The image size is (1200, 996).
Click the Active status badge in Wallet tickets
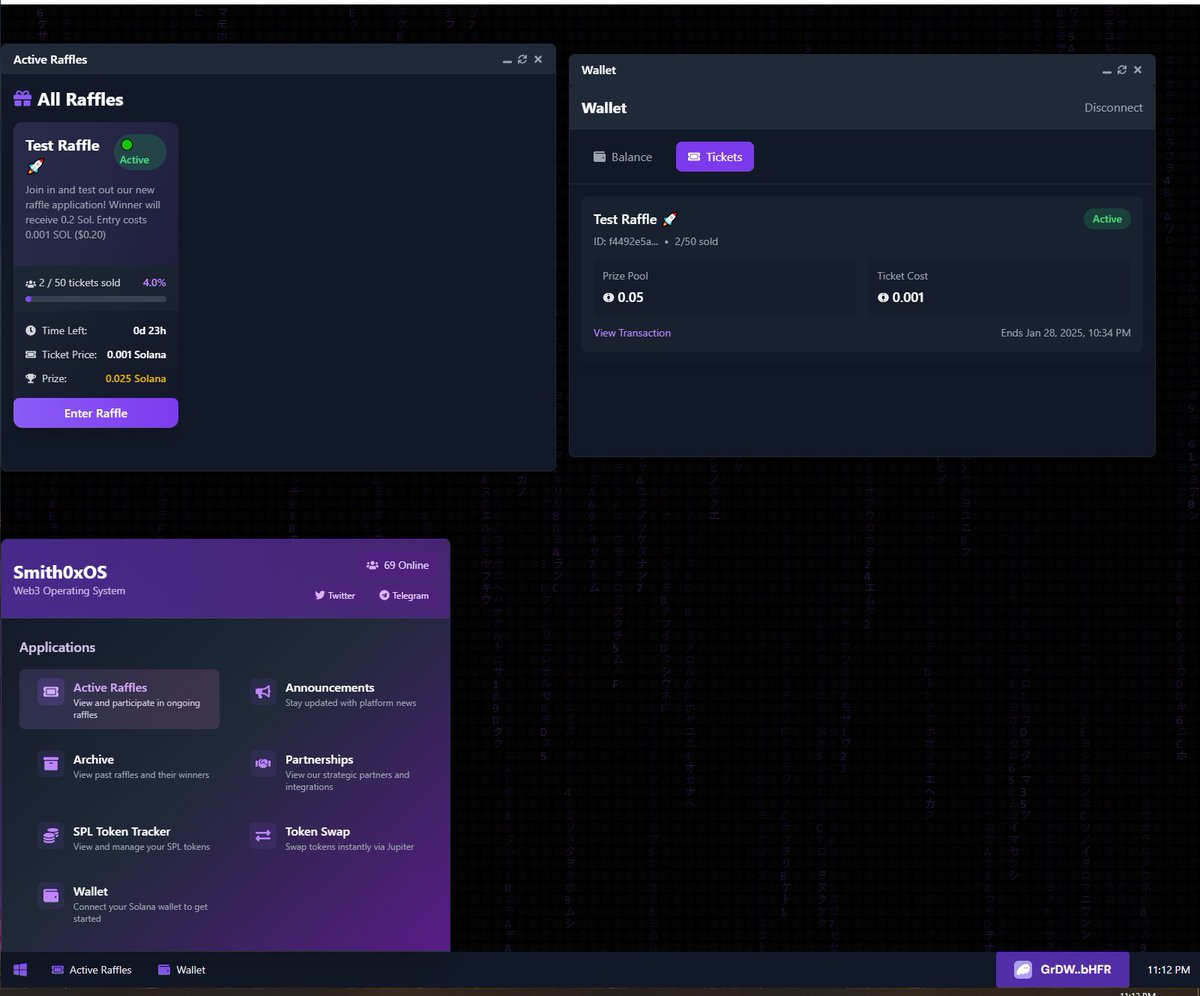pos(1107,219)
